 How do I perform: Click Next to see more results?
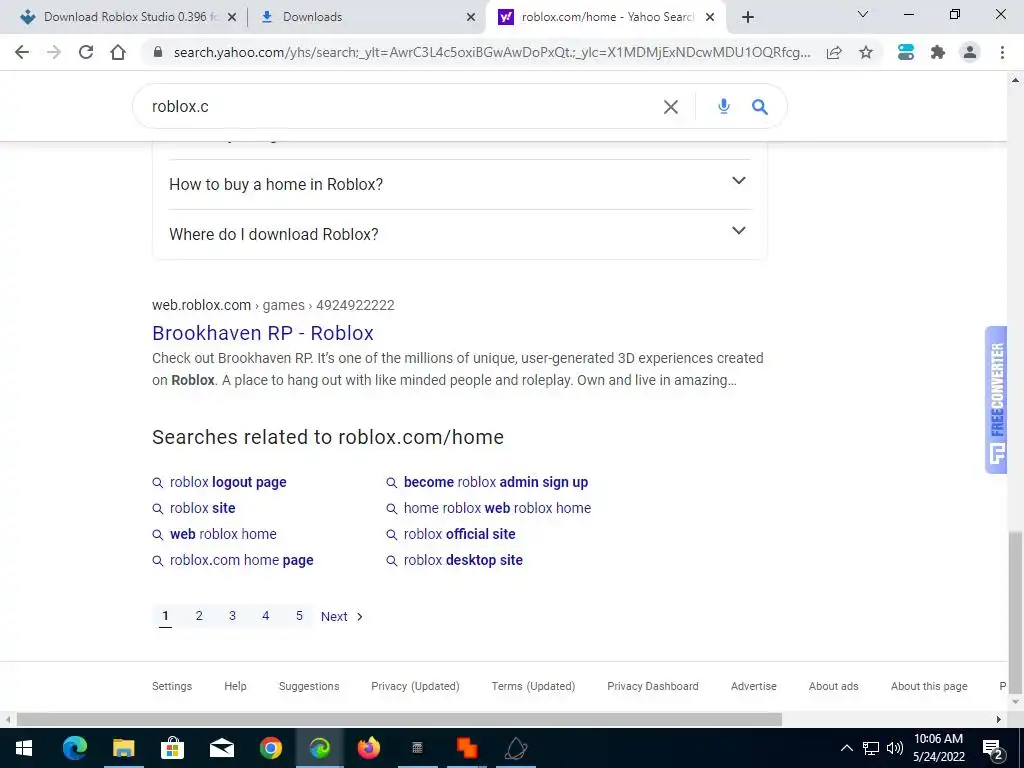(x=341, y=616)
